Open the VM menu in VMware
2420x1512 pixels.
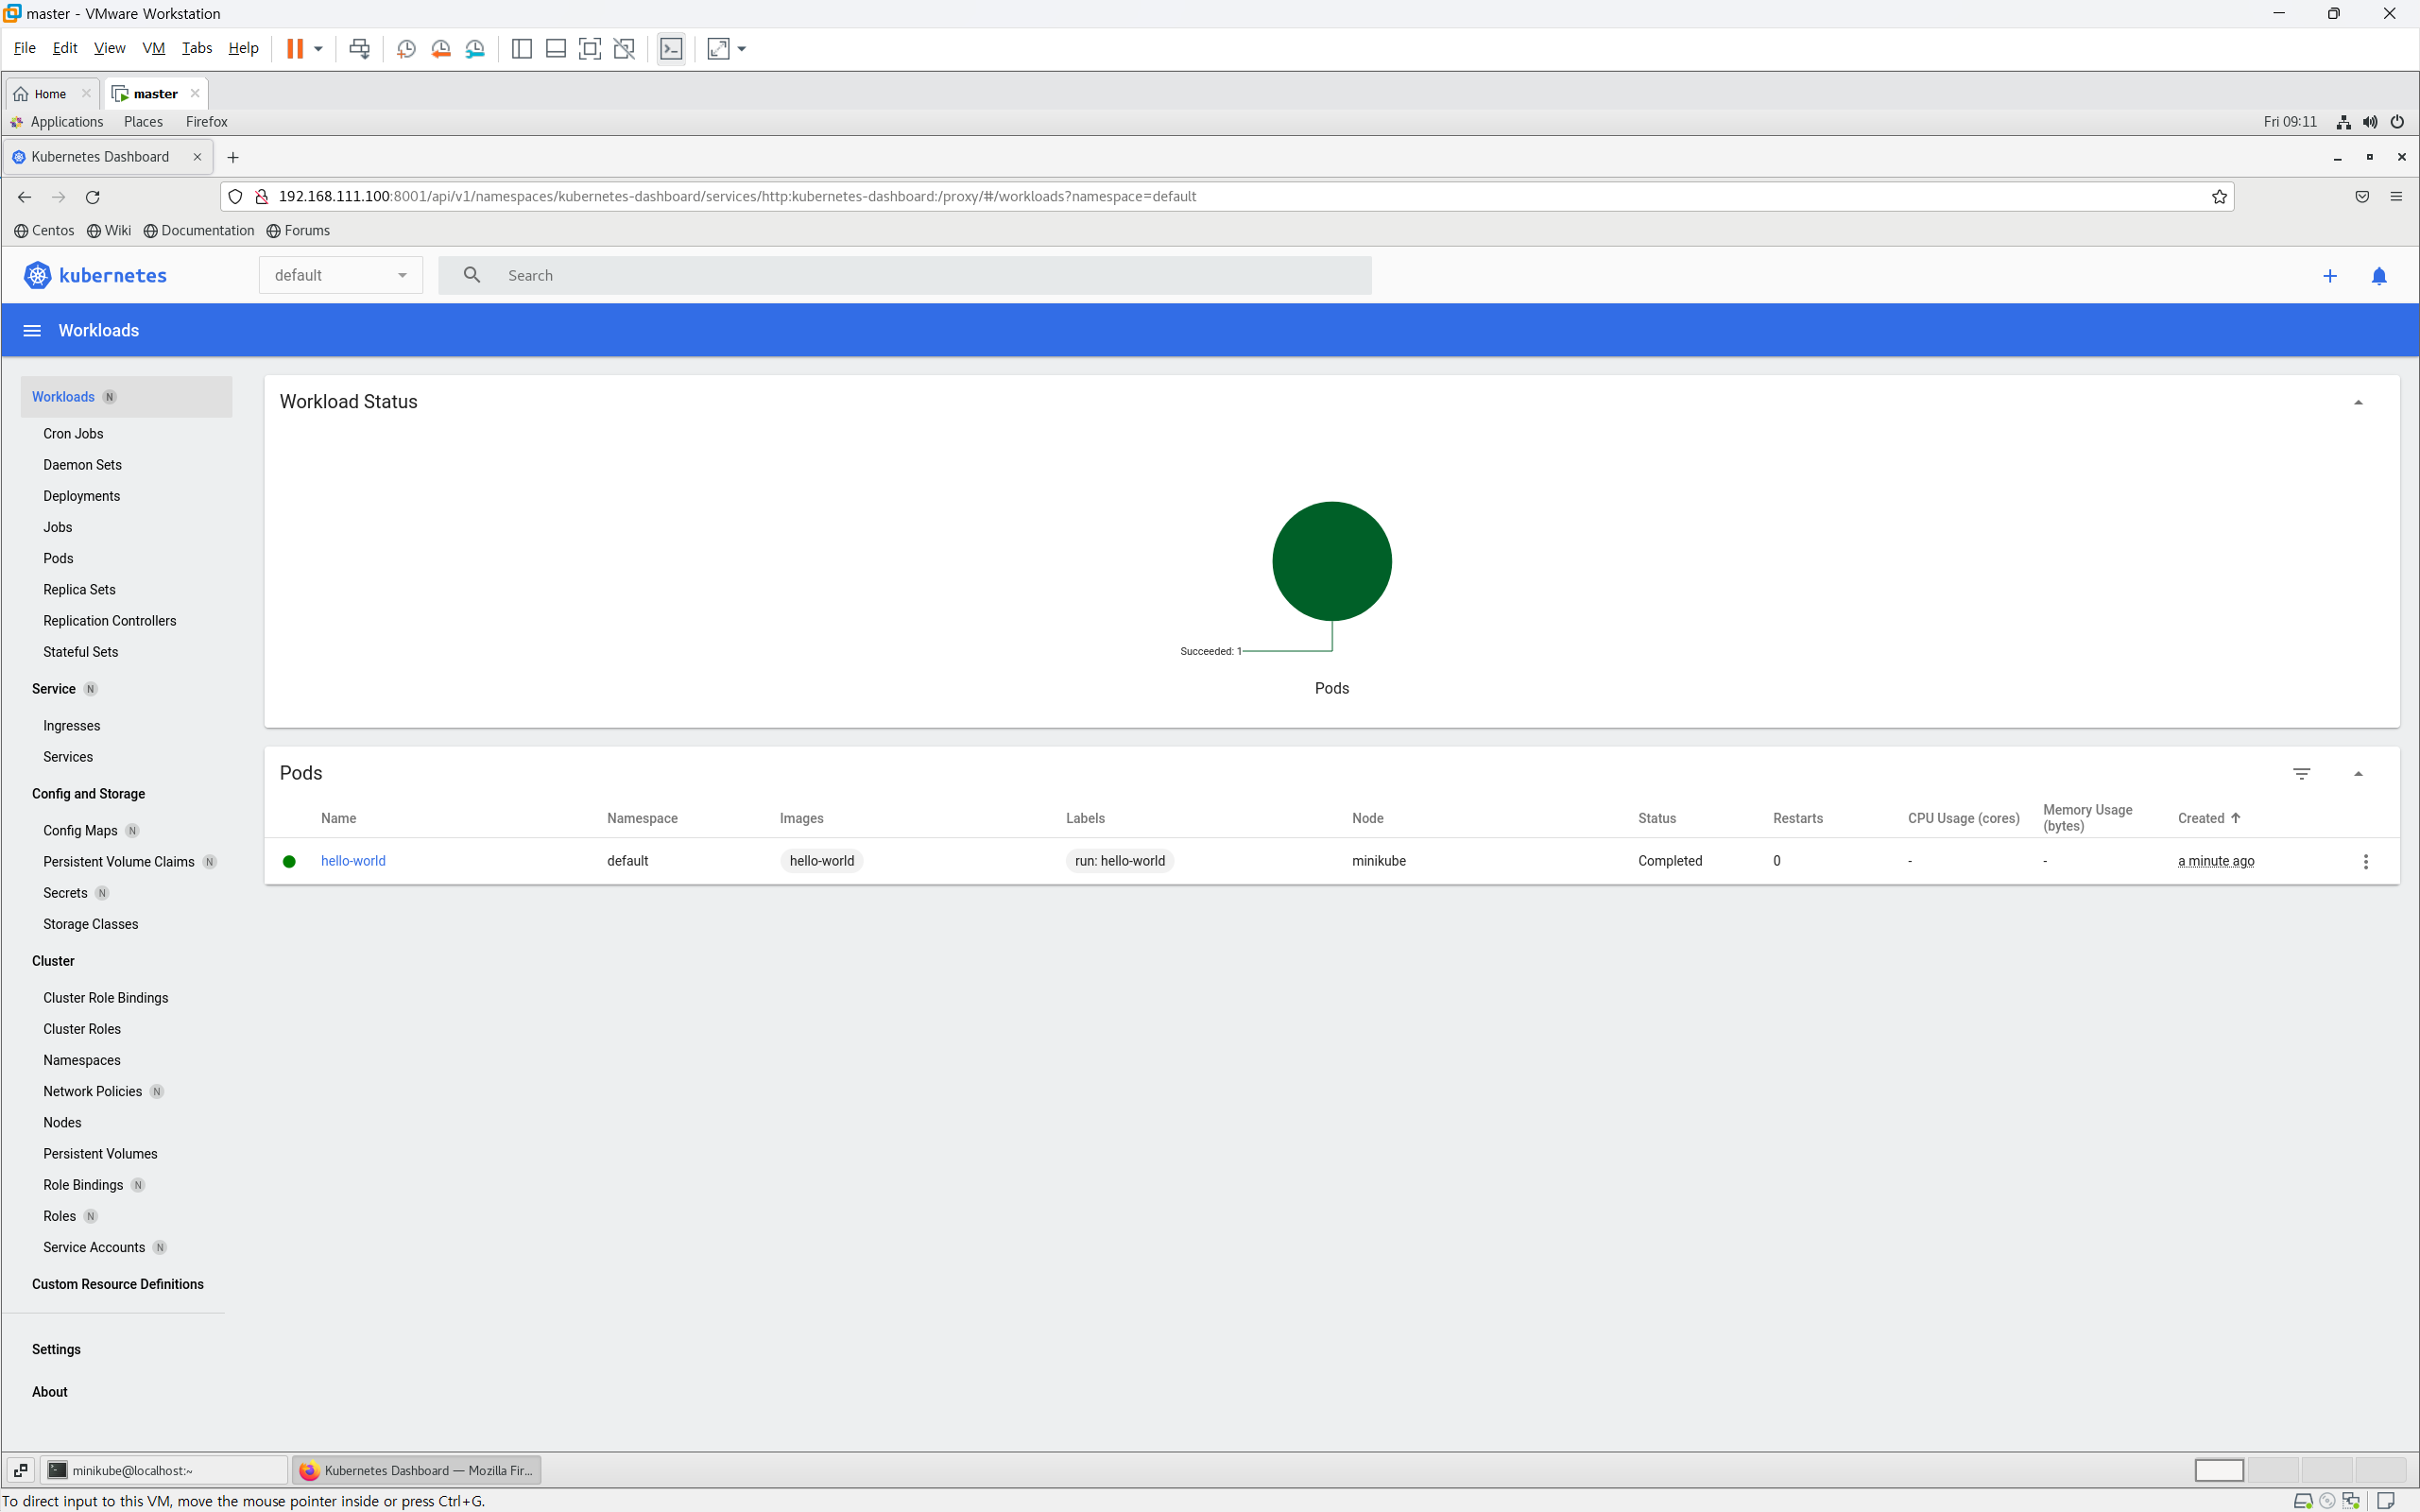tap(153, 48)
